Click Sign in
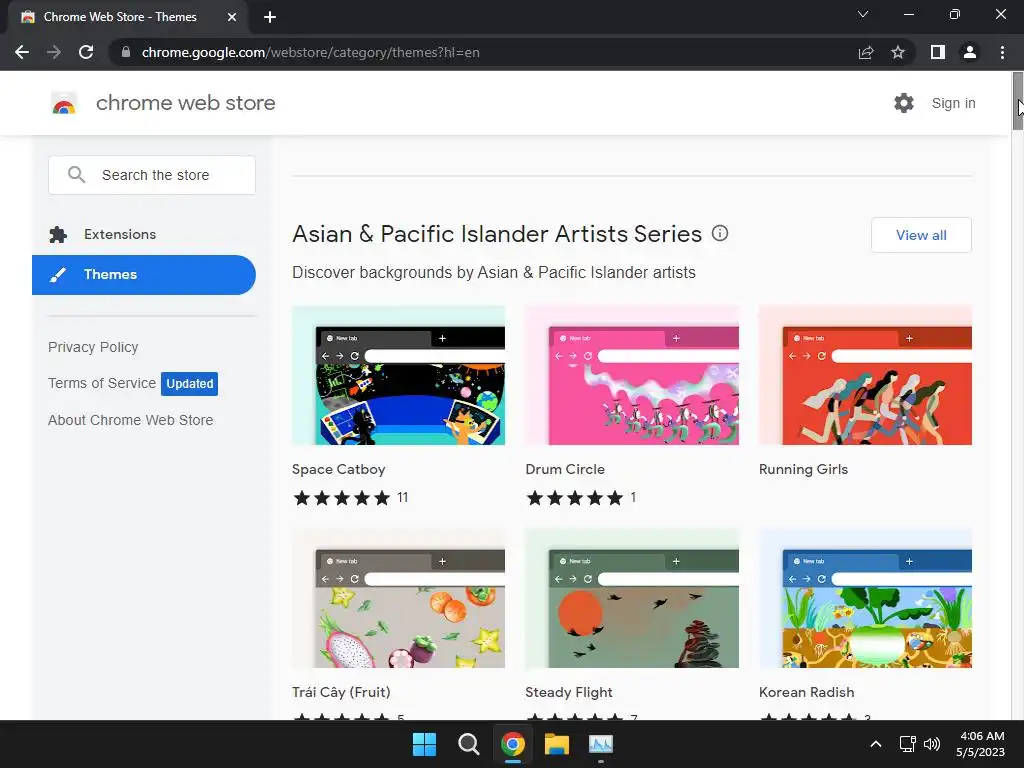This screenshot has width=1024, height=768. (953, 103)
